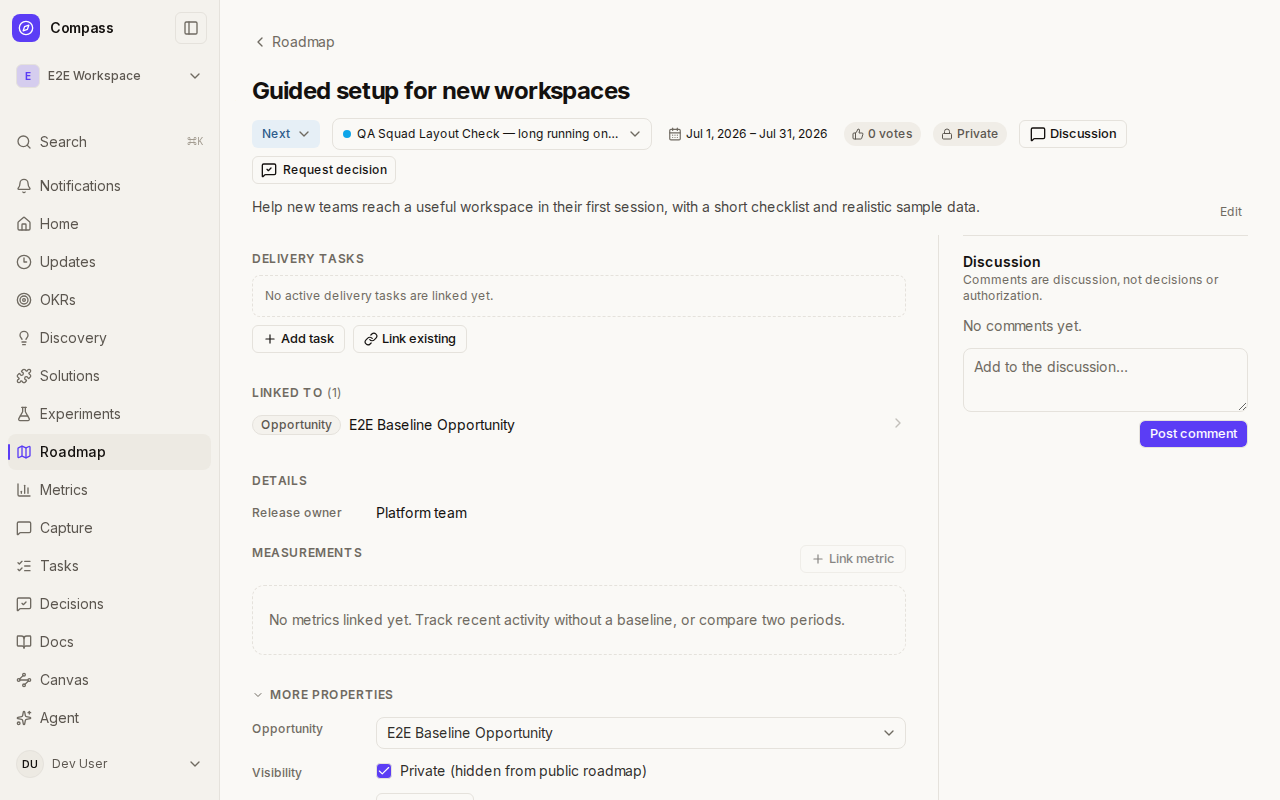Collapse sidebar with panel toggle icon
The width and height of the screenshot is (1280, 800).
(x=191, y=28)
